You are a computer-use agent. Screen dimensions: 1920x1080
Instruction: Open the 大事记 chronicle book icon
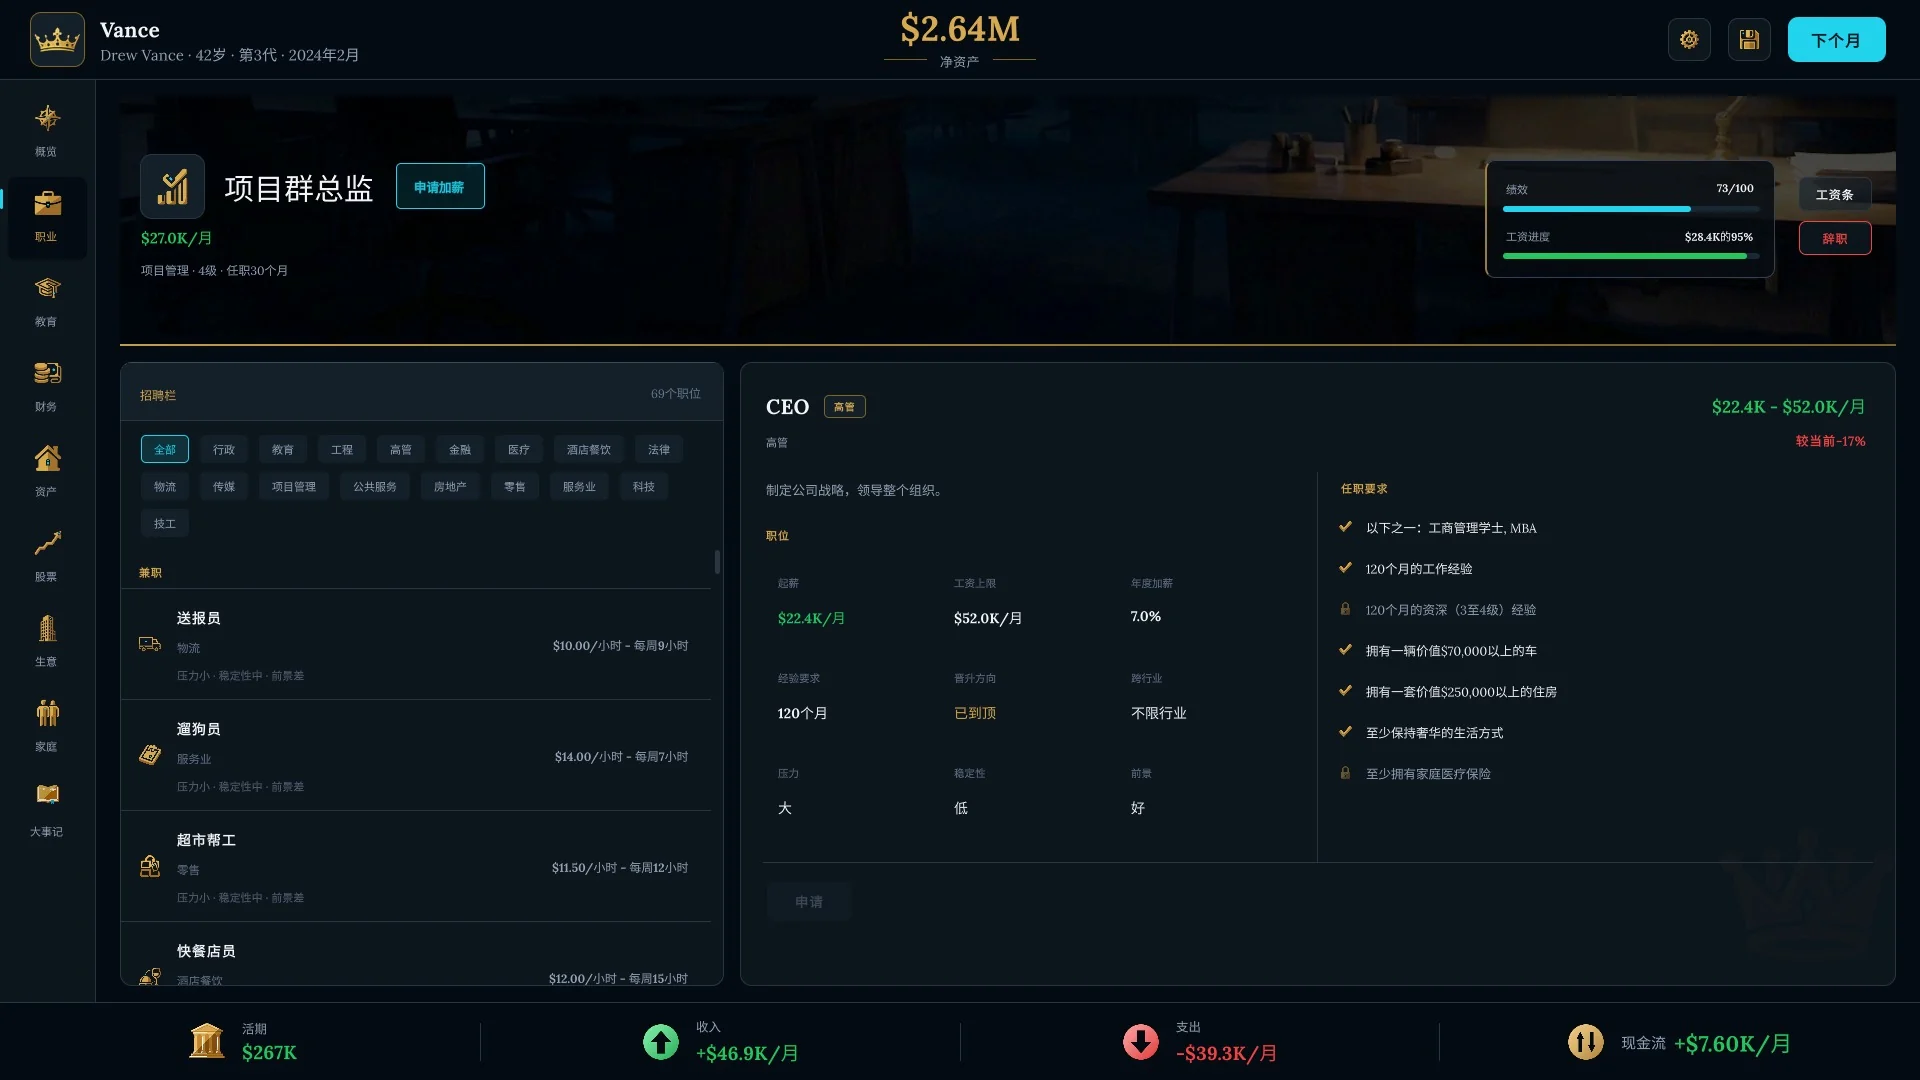[x=46, y=795]
